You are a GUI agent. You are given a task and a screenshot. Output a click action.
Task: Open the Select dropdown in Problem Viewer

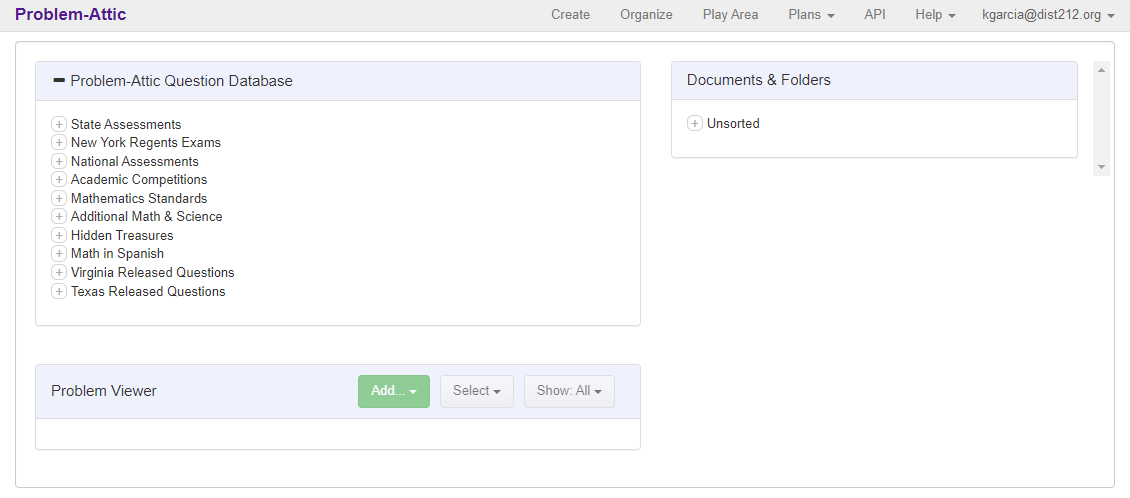[x=476, y=391]
